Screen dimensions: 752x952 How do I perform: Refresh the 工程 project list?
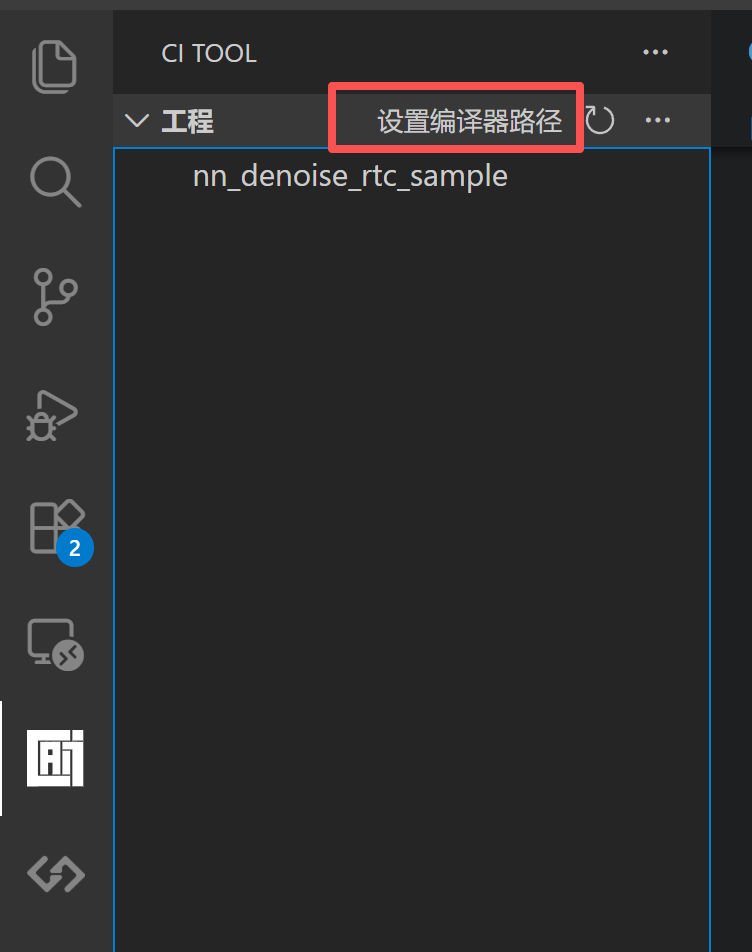600,120
